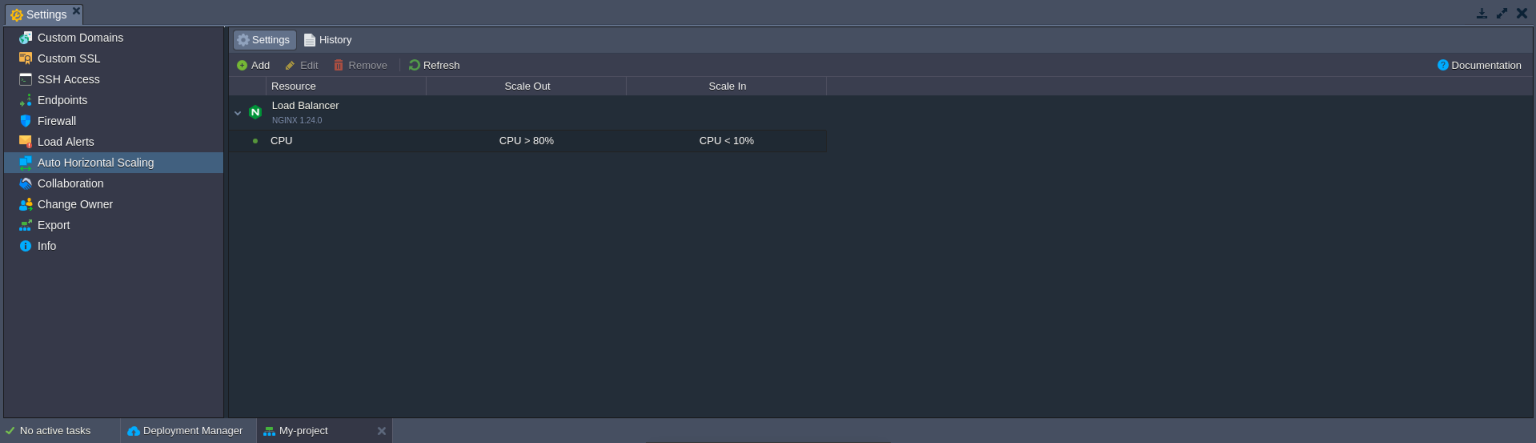
Task: Click the Edit trigger button
Action: 301,65
